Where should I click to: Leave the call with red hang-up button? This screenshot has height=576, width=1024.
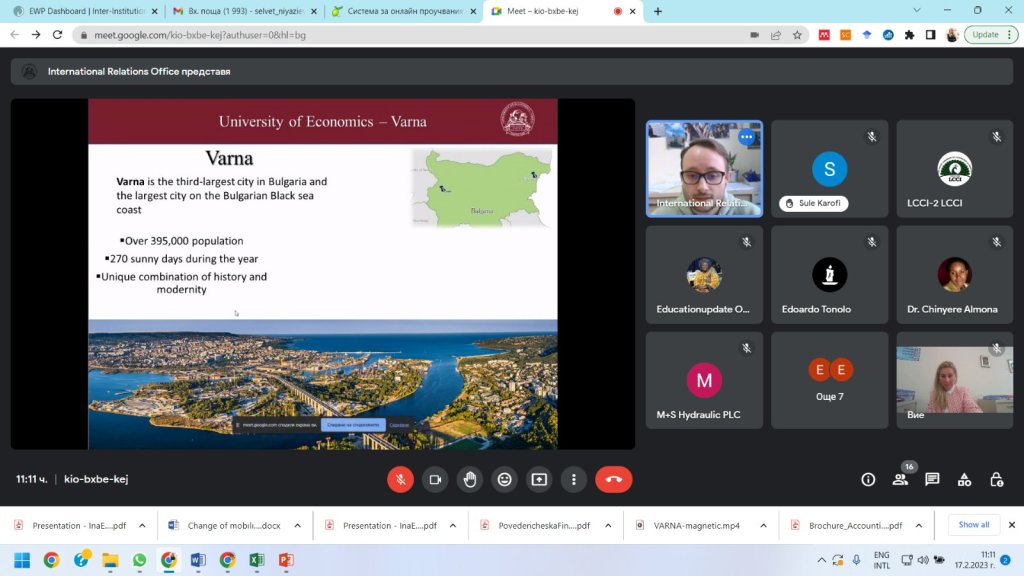(613, 479)
